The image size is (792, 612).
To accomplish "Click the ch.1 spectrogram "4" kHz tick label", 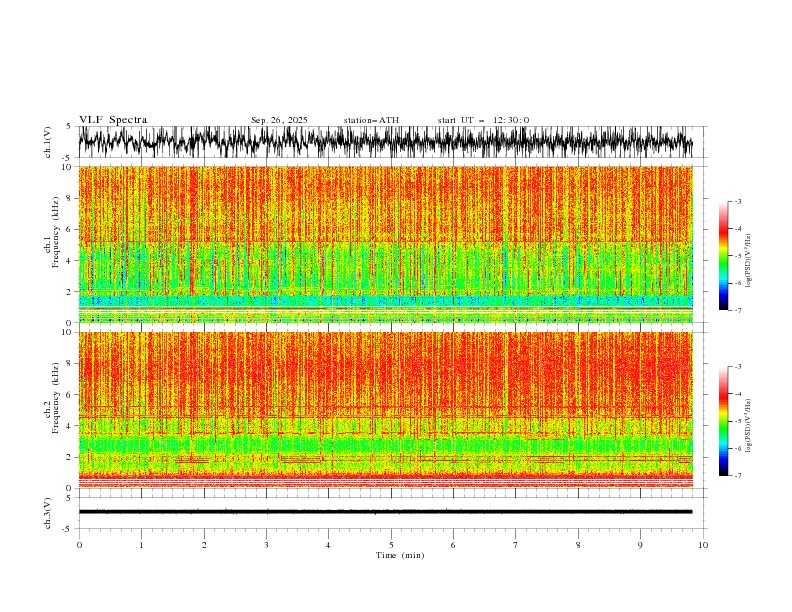I will pyautogui.click(x=69, y=261).
